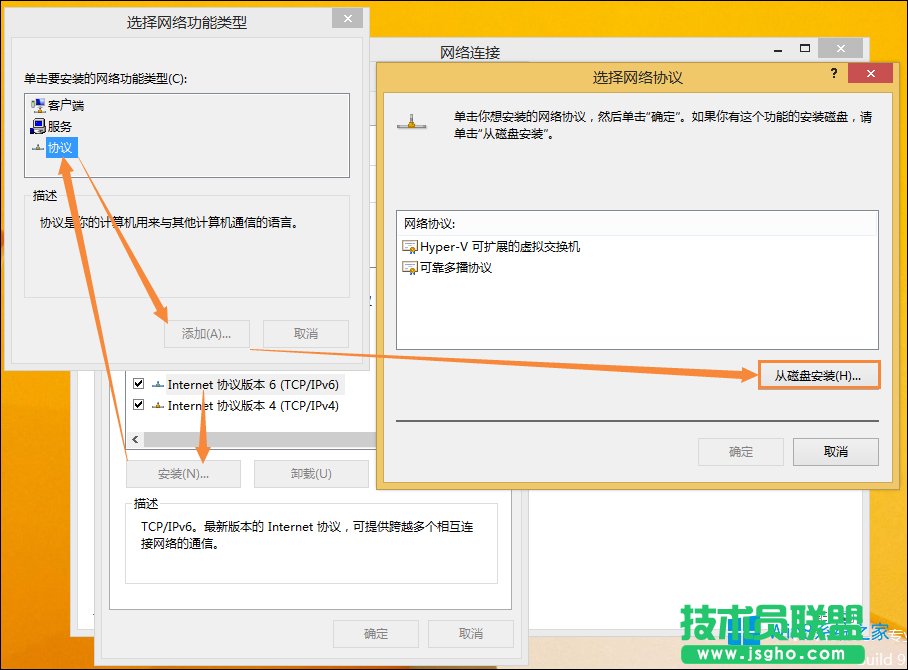Disable the TCP/IPv6 checkbox
Viewport: 908px width, 670px height.
click(136, 384)
